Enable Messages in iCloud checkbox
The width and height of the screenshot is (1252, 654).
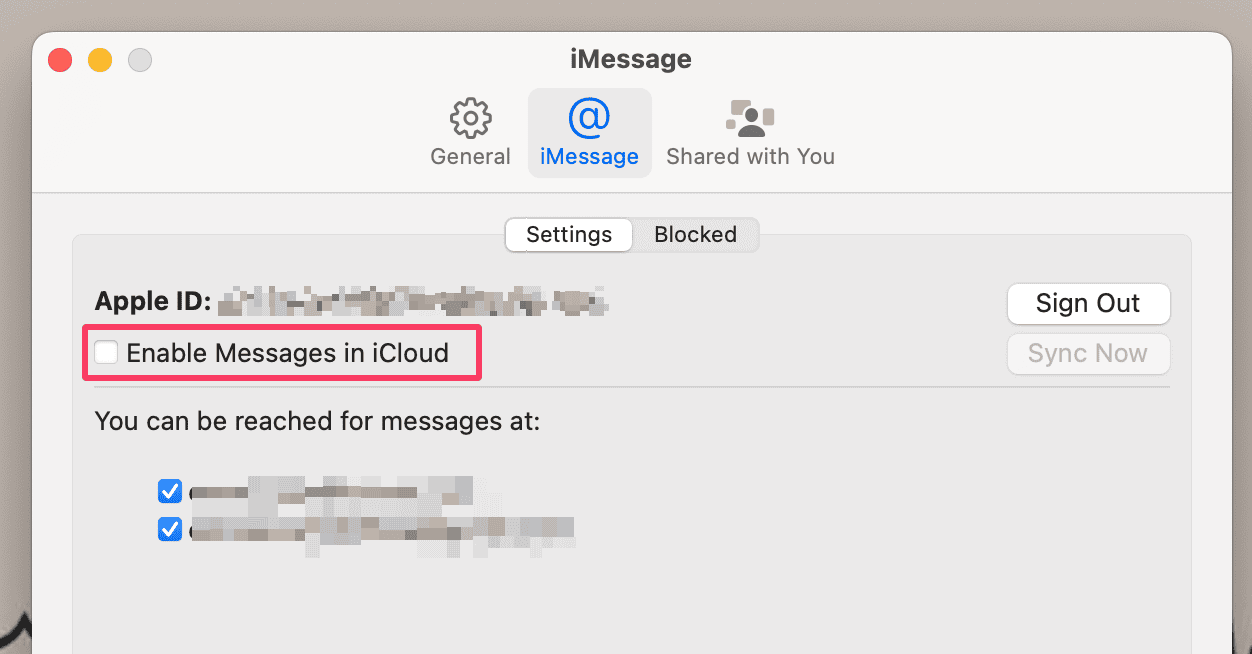[106, 353]
